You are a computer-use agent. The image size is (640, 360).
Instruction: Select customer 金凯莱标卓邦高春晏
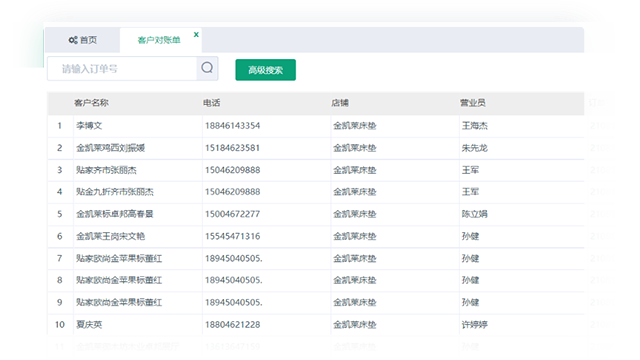tap(115, 214)
